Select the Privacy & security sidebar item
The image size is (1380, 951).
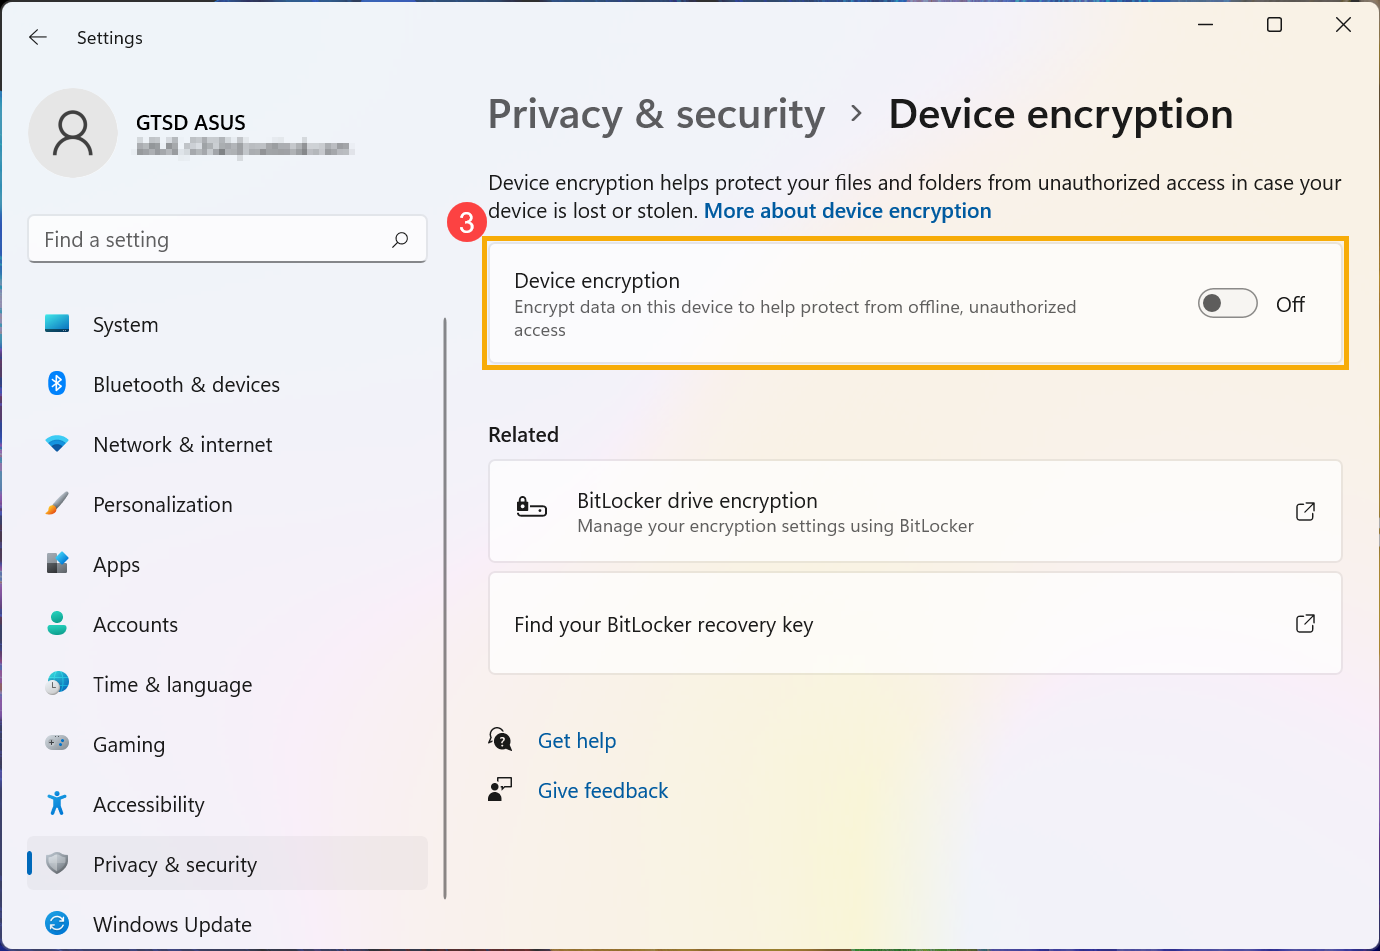pyautogui.click(x=175, y=864)
